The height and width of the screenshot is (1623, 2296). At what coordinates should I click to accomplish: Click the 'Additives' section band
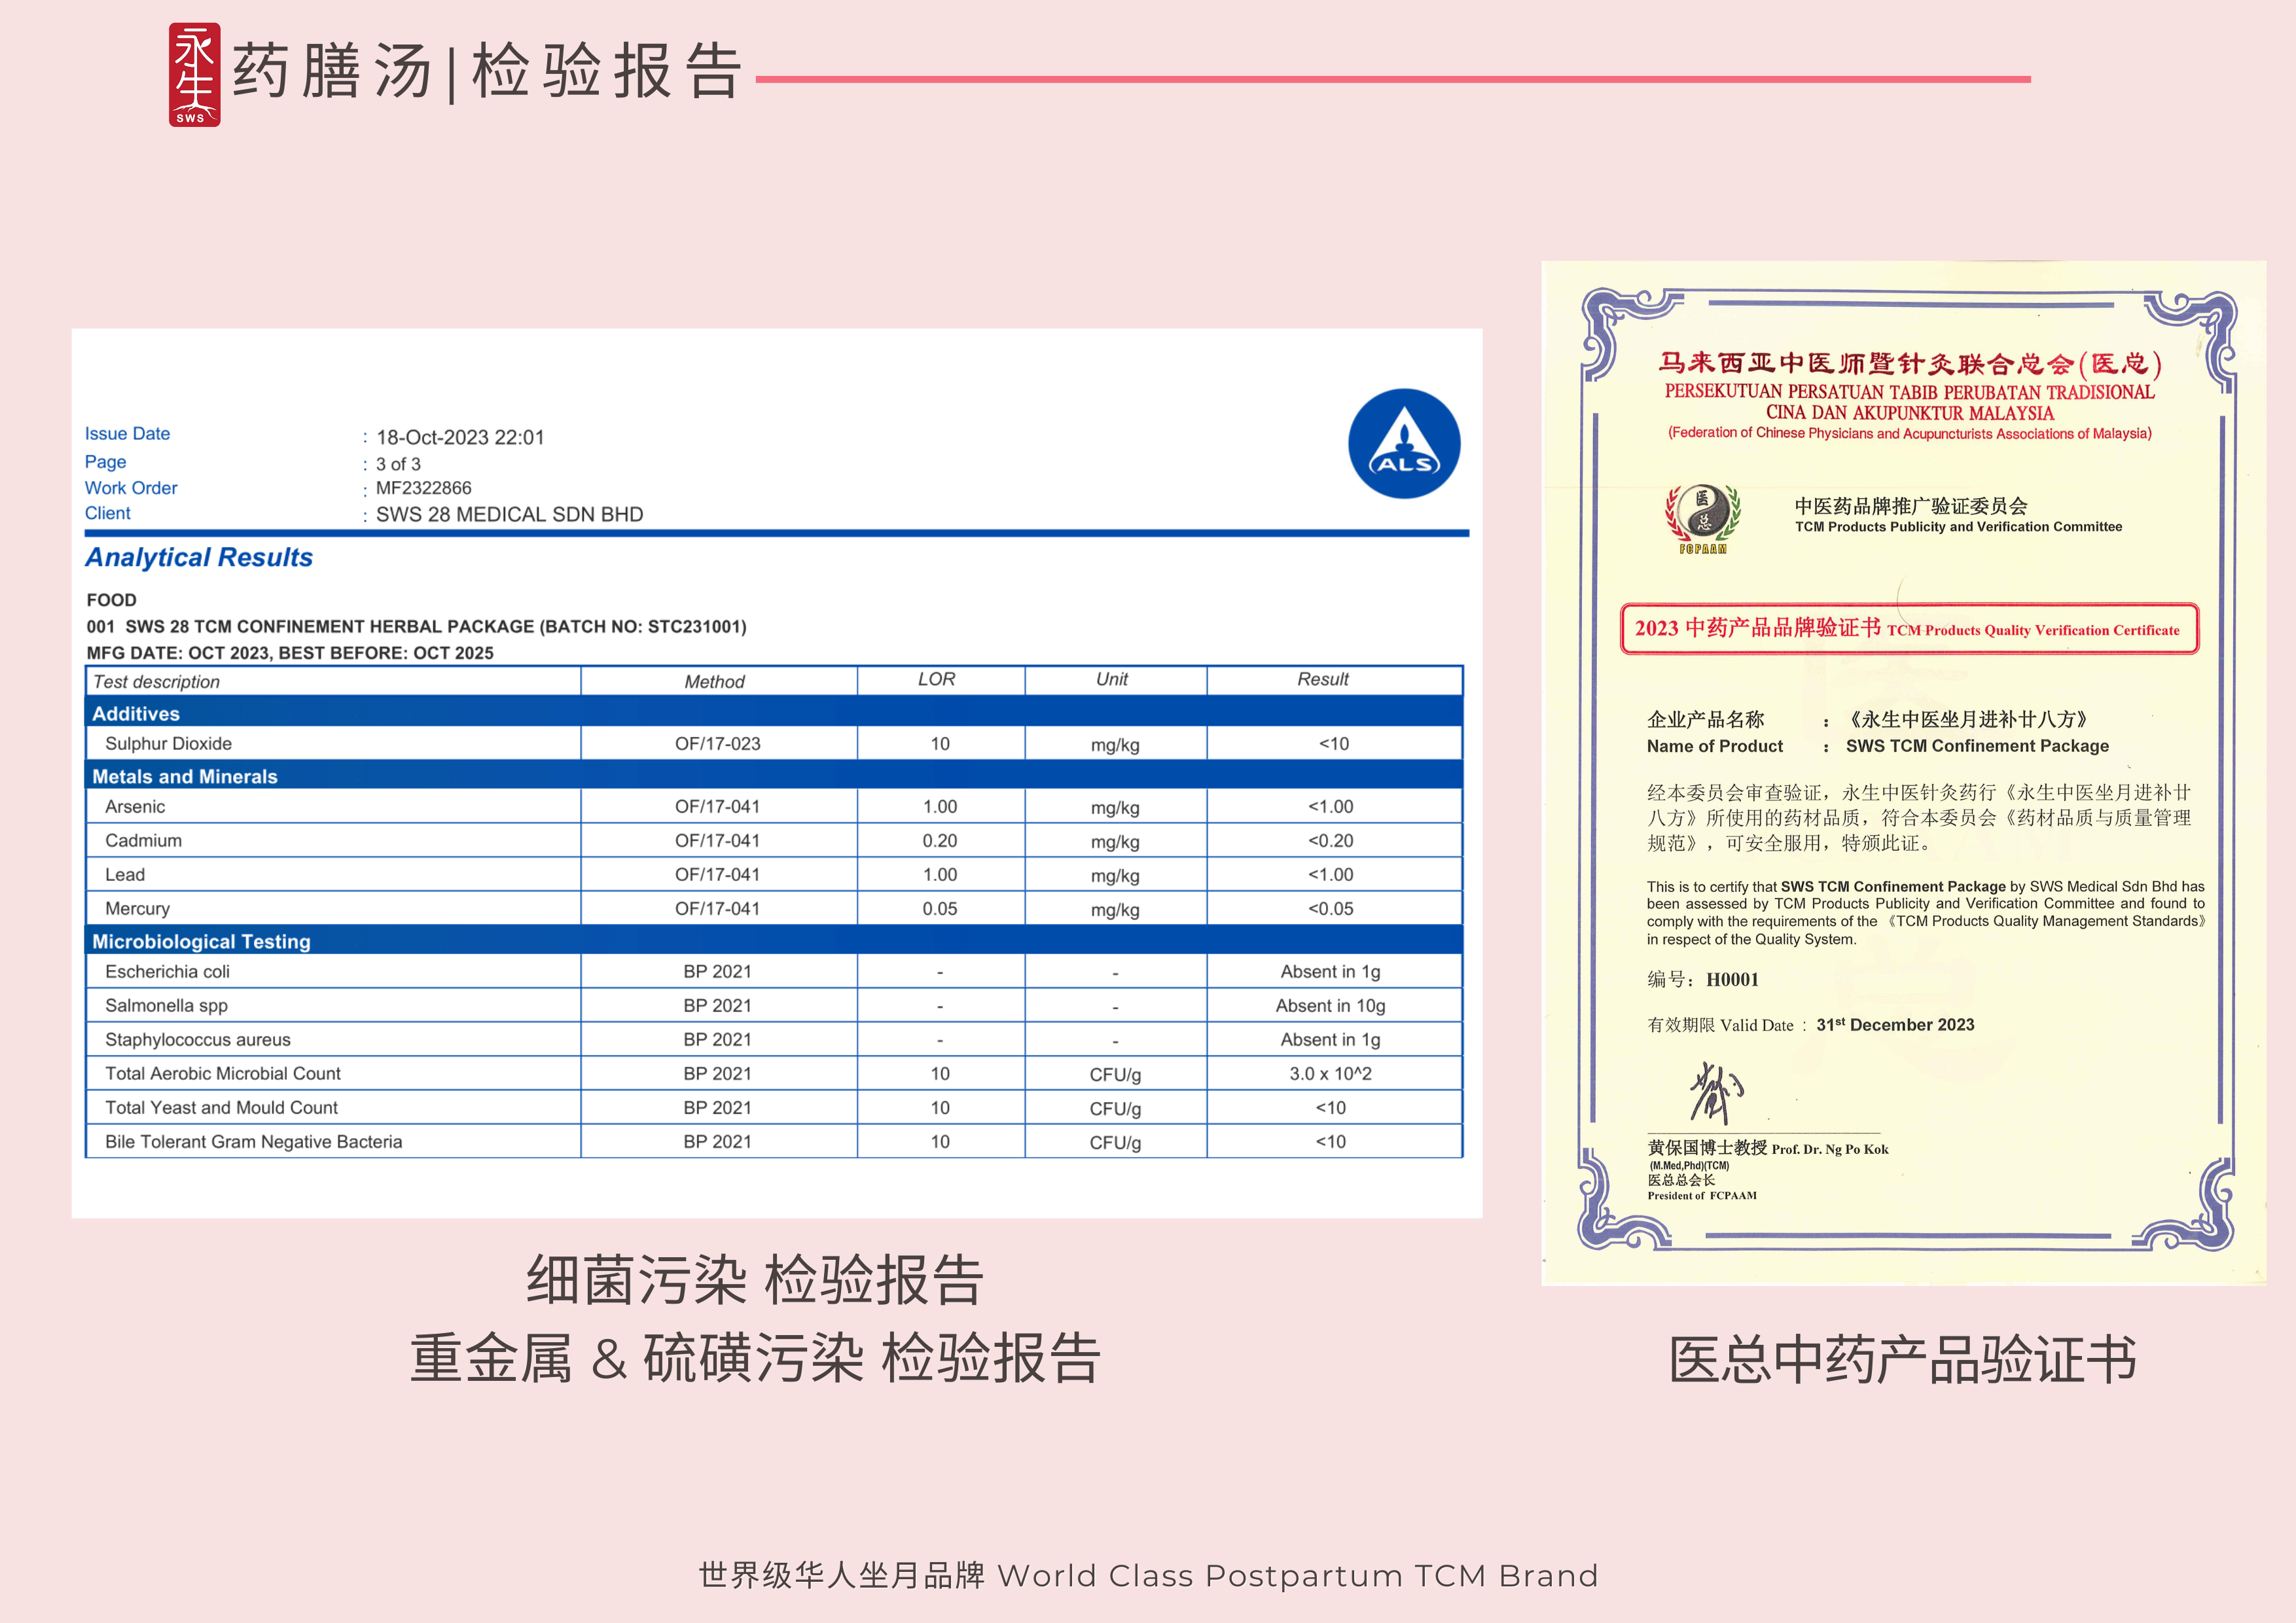(x=774, y=713)
